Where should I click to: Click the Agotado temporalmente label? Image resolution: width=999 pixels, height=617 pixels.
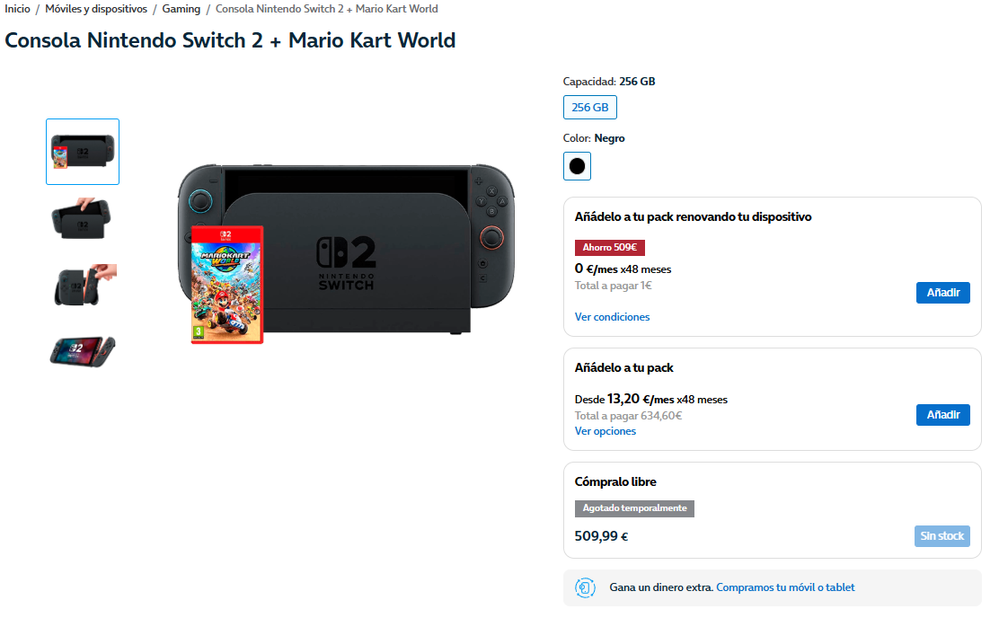click(634, 508)
